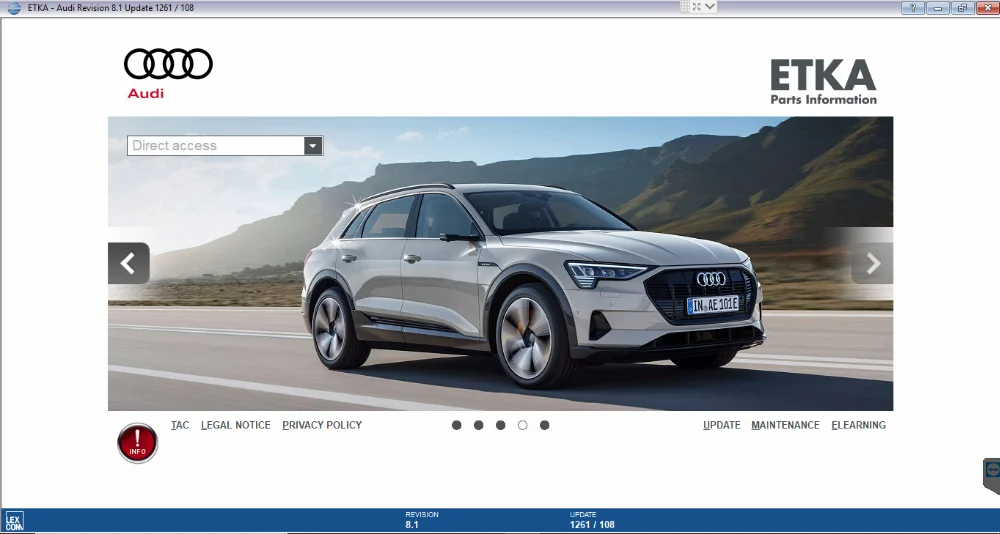
Task: Open the ELEARNING link
Action: coord(858,425)
